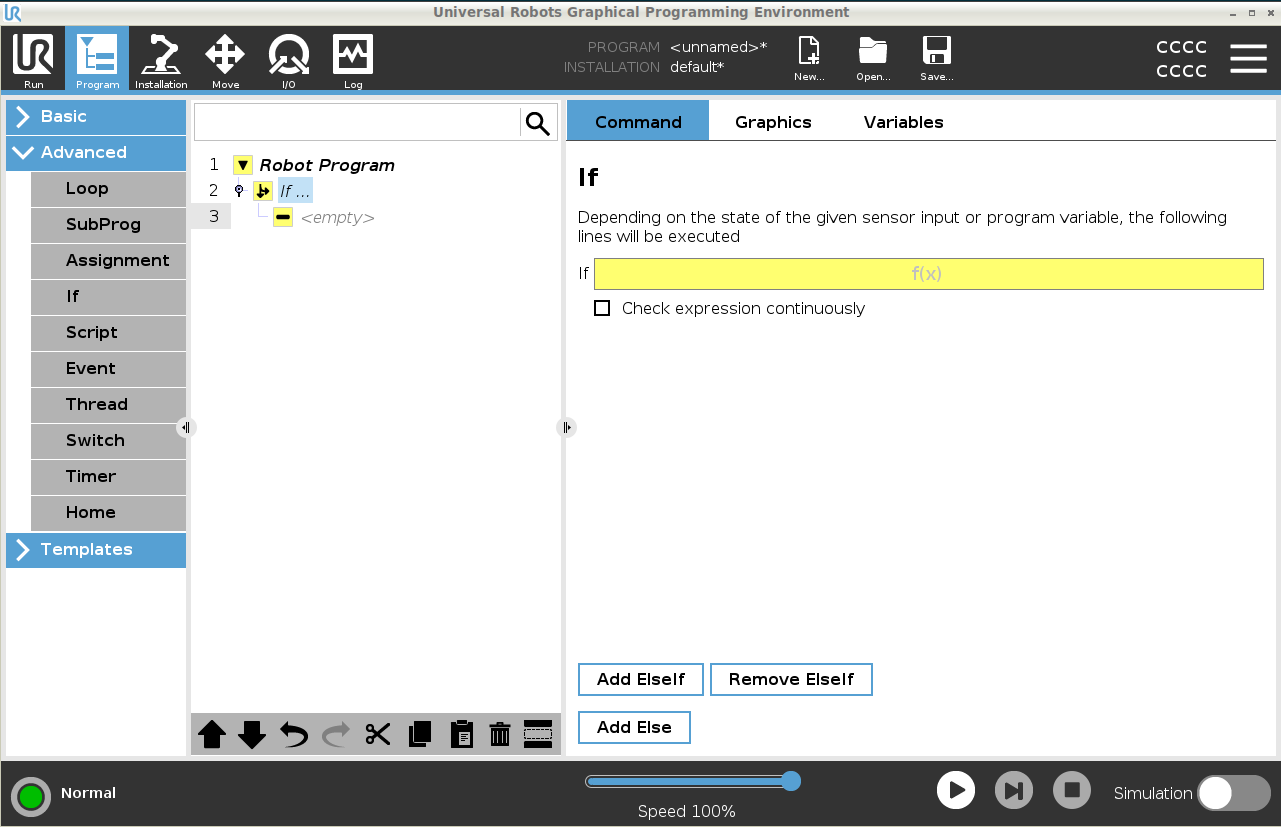Expand the Templates section

point(96,550)
